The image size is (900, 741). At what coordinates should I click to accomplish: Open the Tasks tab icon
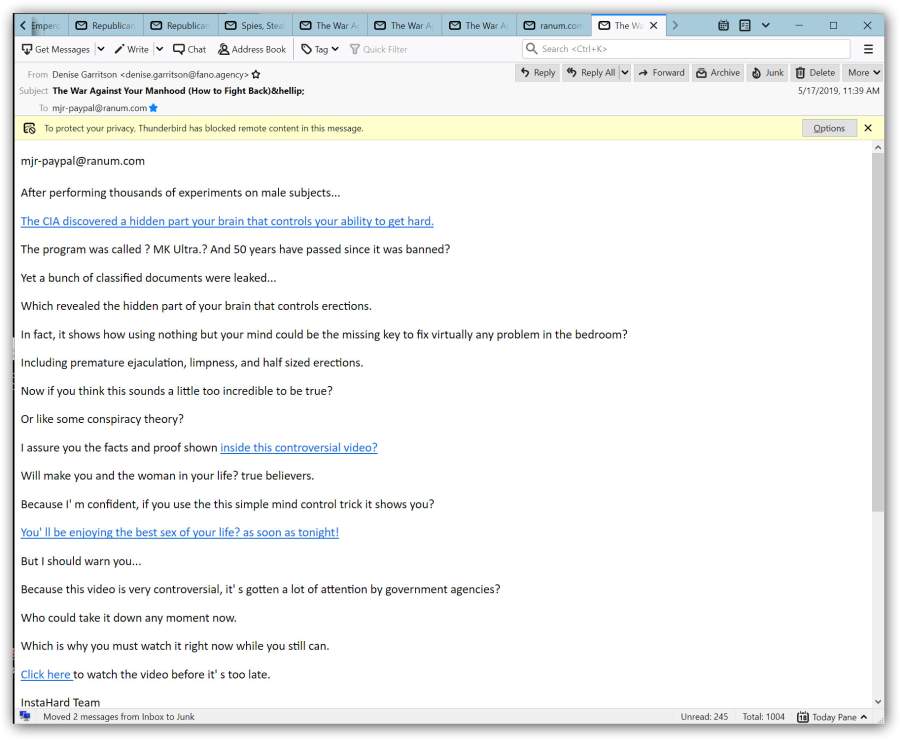pos(745,25)
